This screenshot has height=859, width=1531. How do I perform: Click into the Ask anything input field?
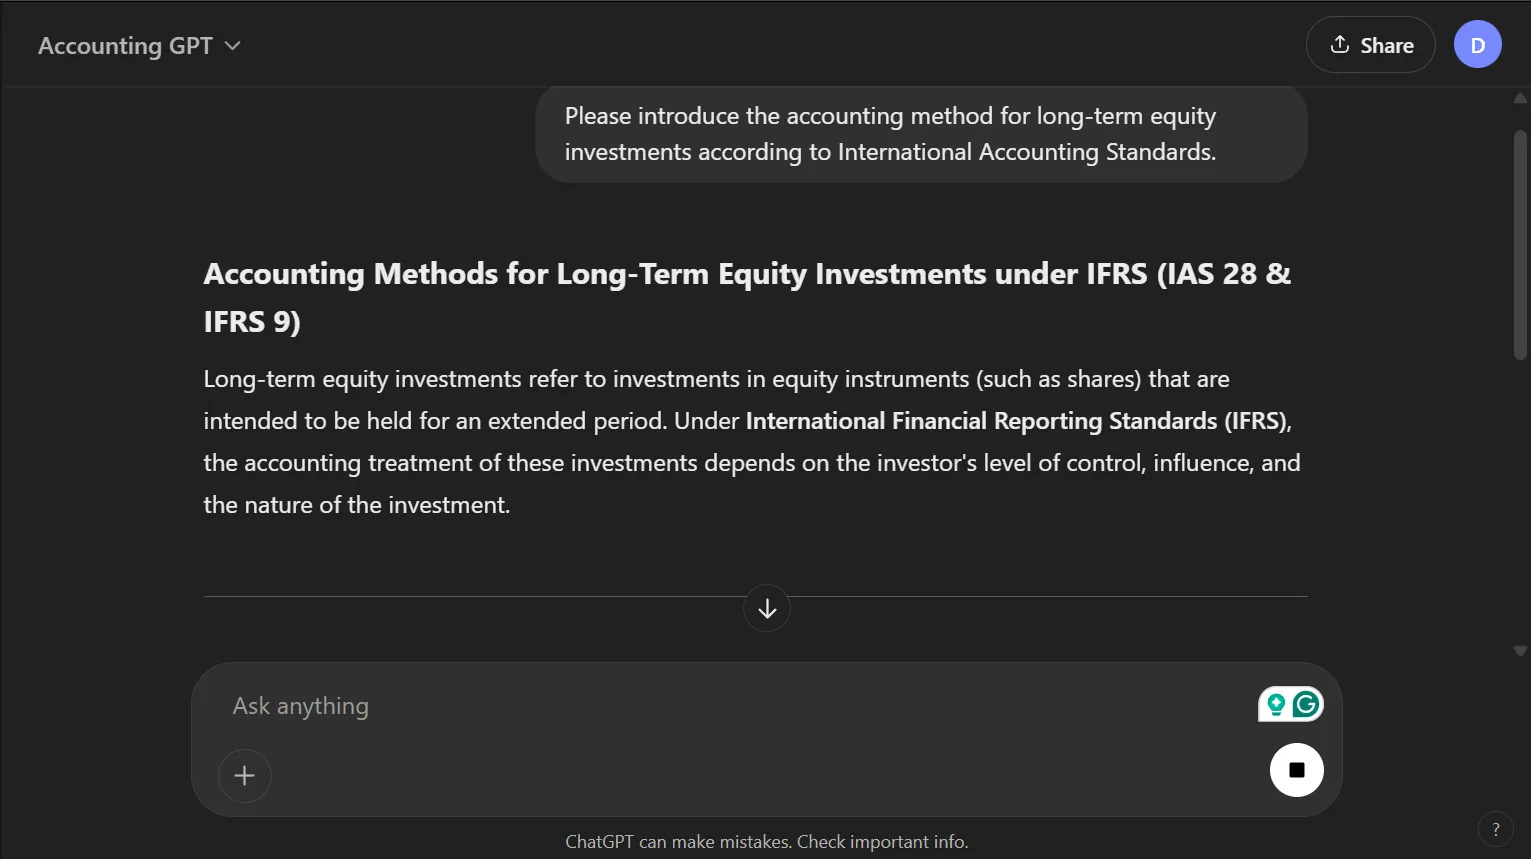coord(740,706)
